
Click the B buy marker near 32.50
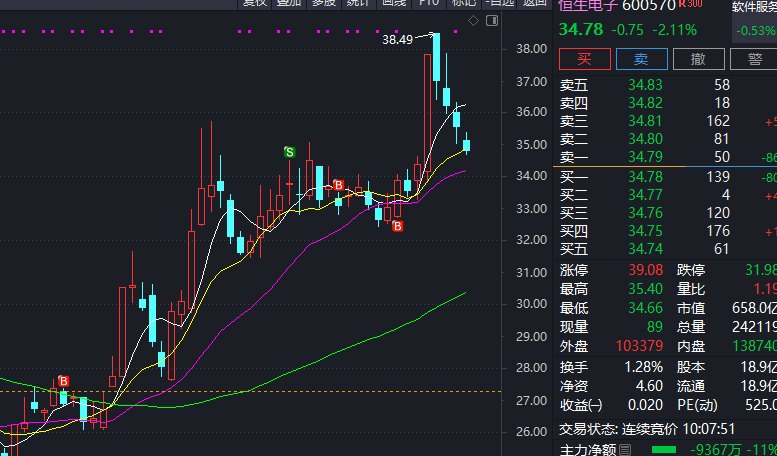[397, 227]
